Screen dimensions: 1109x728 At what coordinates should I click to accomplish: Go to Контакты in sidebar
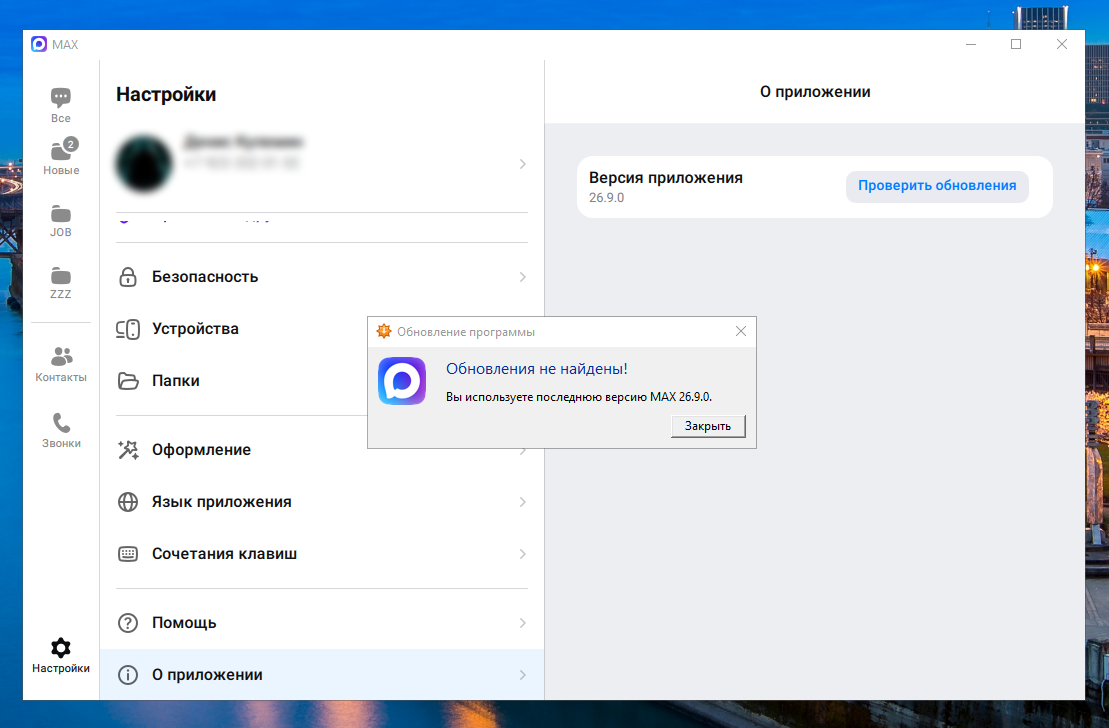pyautogui.click(x=61, y=364)
